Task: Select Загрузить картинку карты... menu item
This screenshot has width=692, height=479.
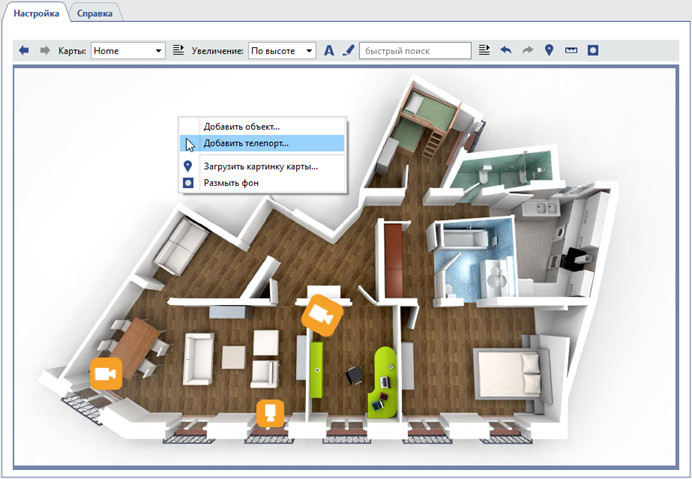Action: click(x=260, y=166)
